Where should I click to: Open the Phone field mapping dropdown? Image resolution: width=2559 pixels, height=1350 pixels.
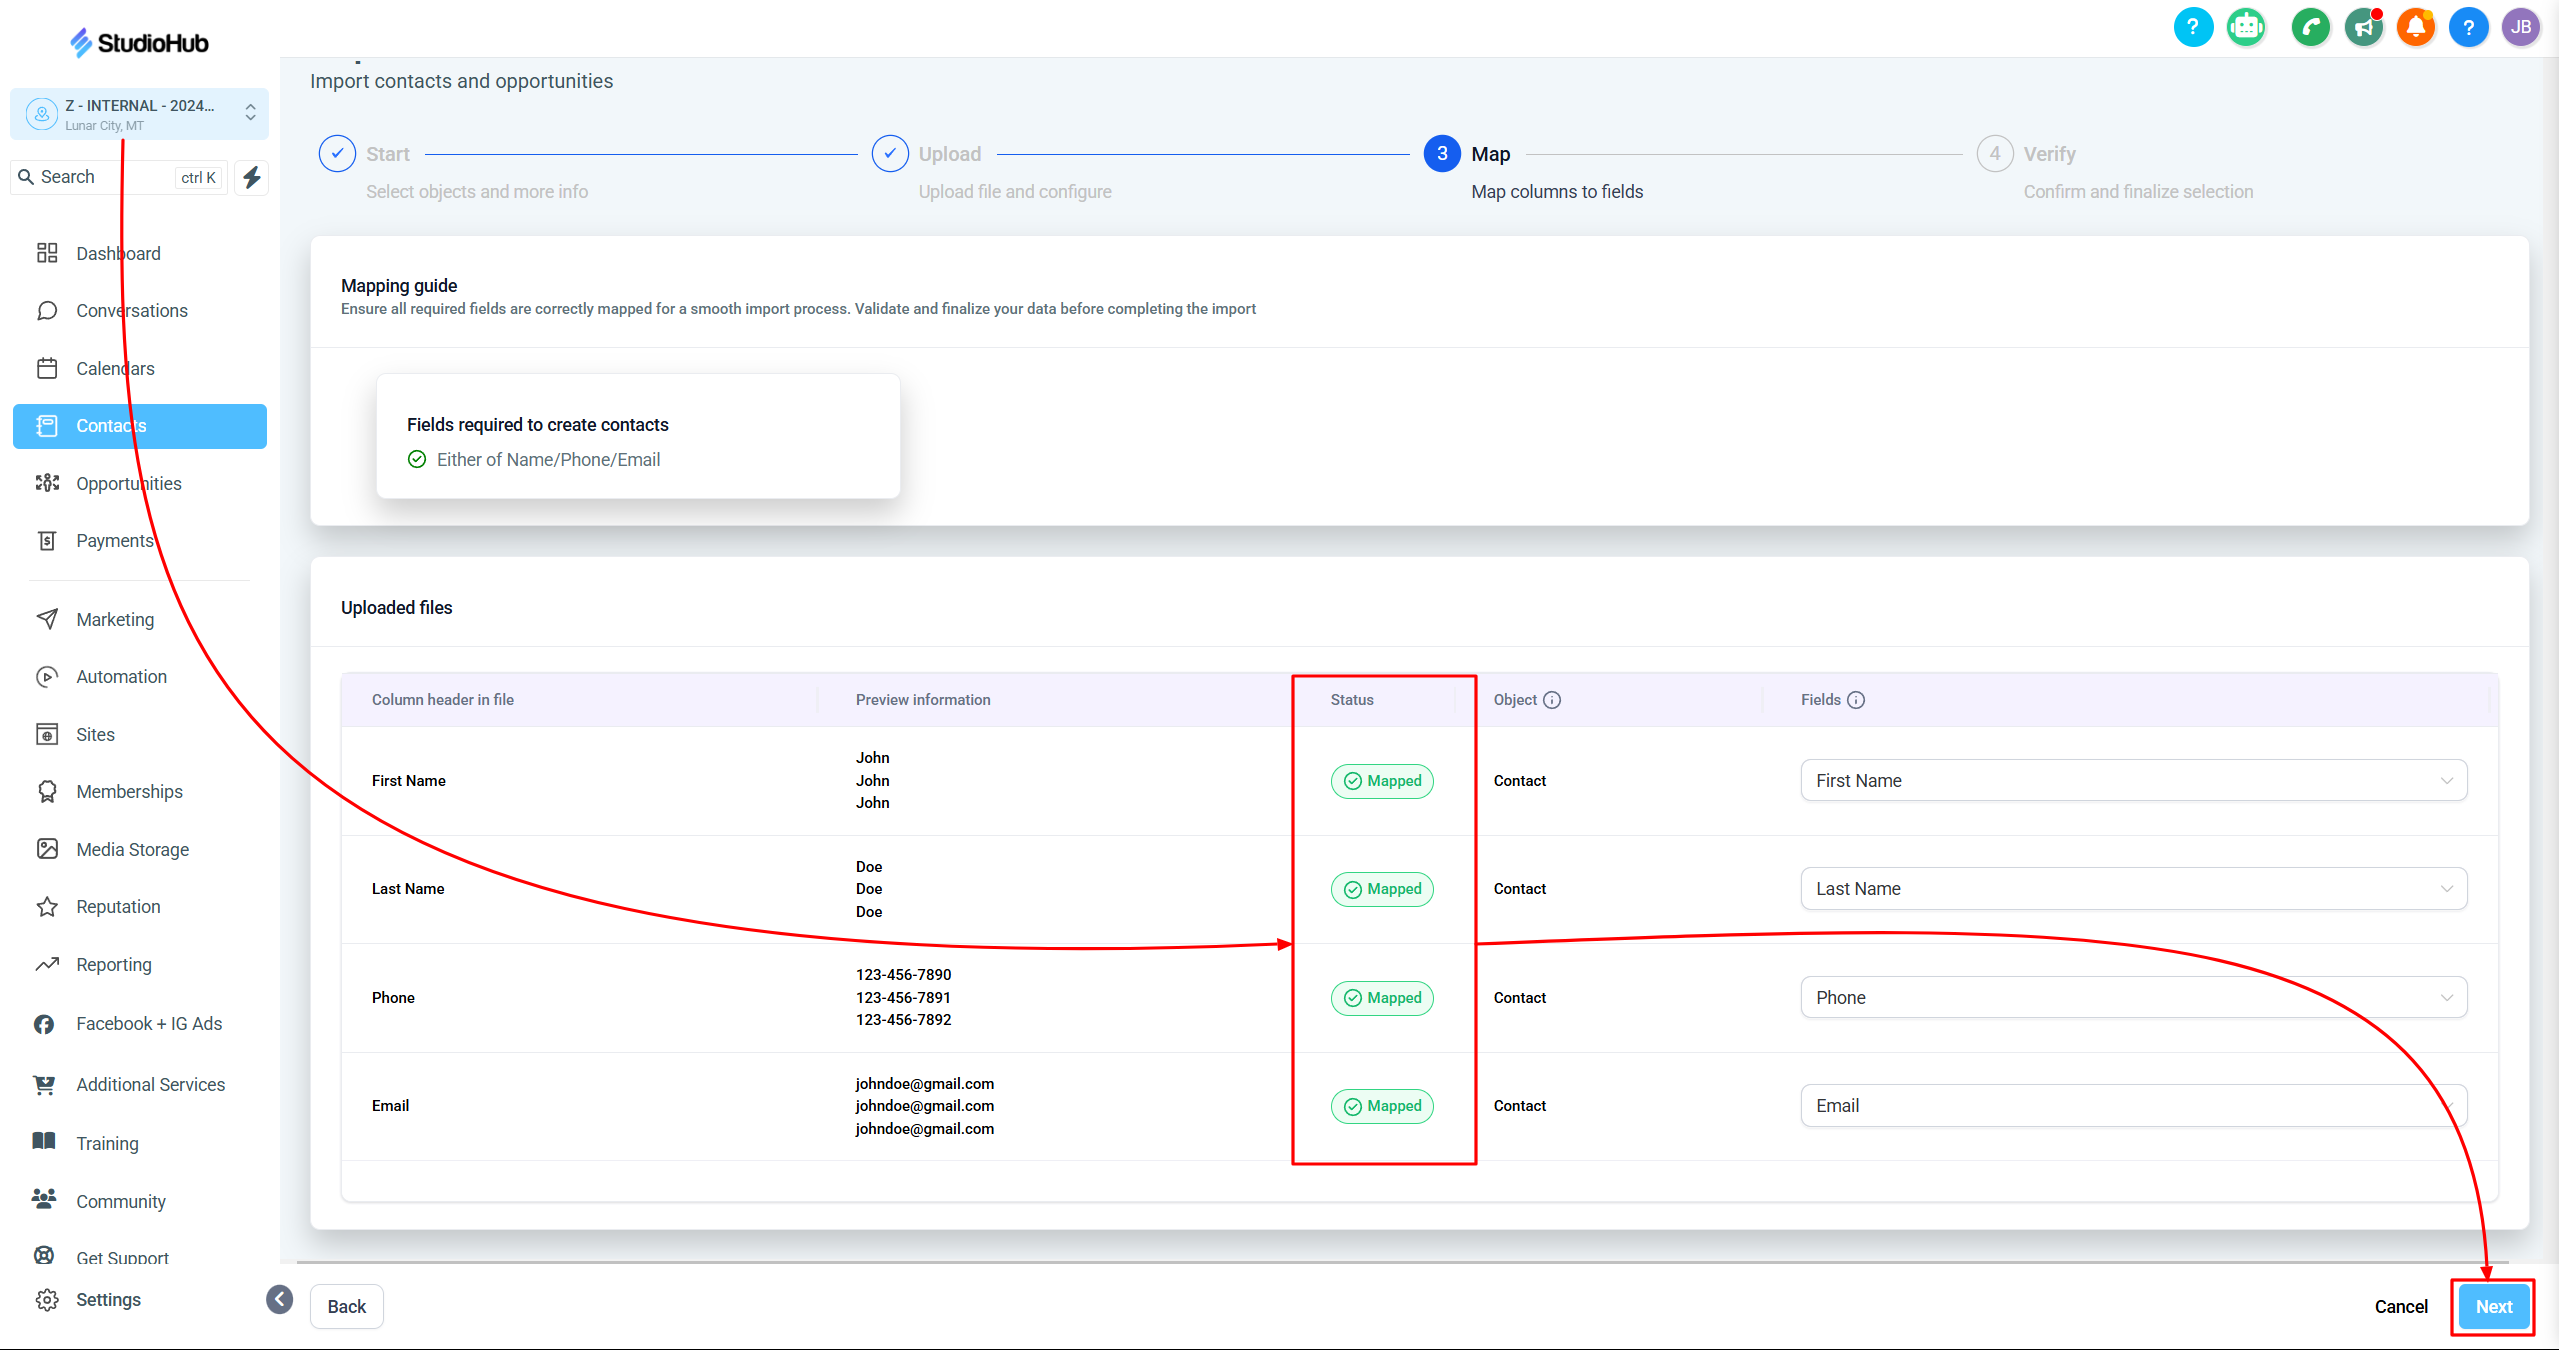pyautogui.click(x=2133, y=998)
